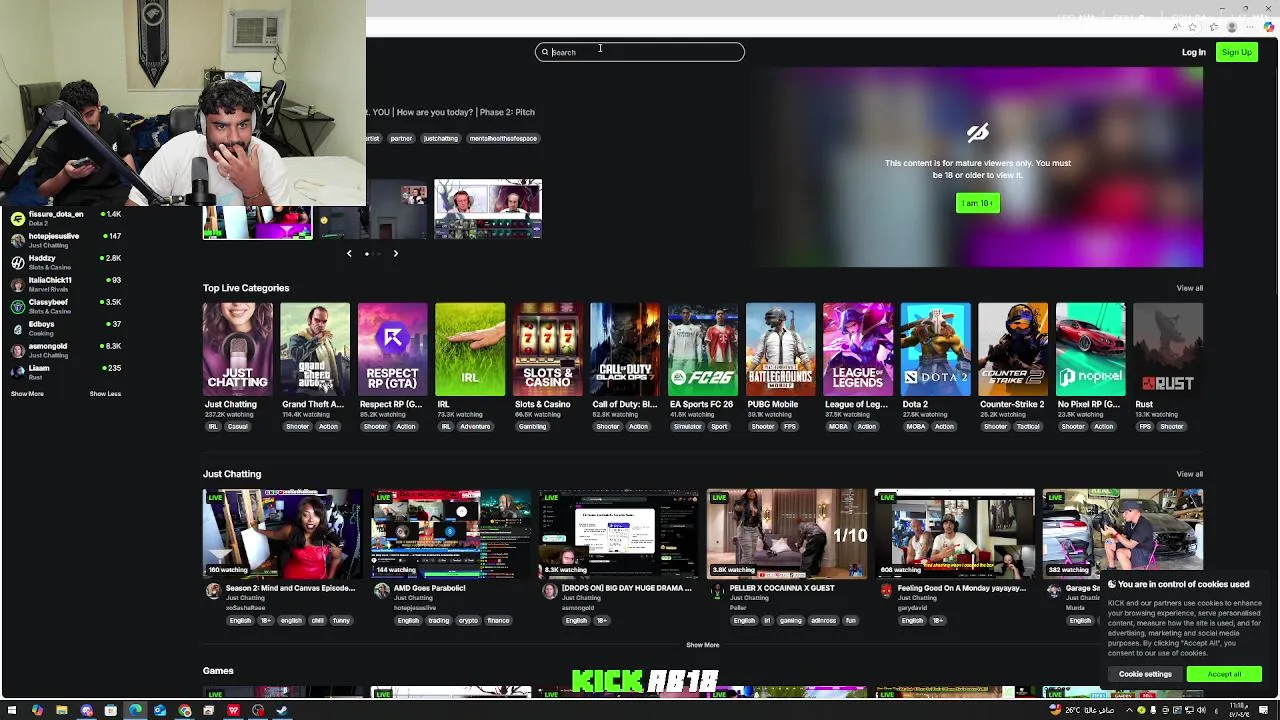The image size is (1280, 720).
Task: Open 'PELLER X COCAINNA X GUEST' stream thumbnail
Action: [x=786, y=533]
